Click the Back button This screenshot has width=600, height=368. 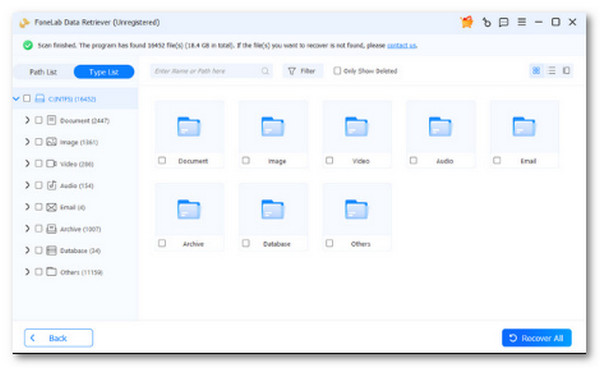pos(59,338)
